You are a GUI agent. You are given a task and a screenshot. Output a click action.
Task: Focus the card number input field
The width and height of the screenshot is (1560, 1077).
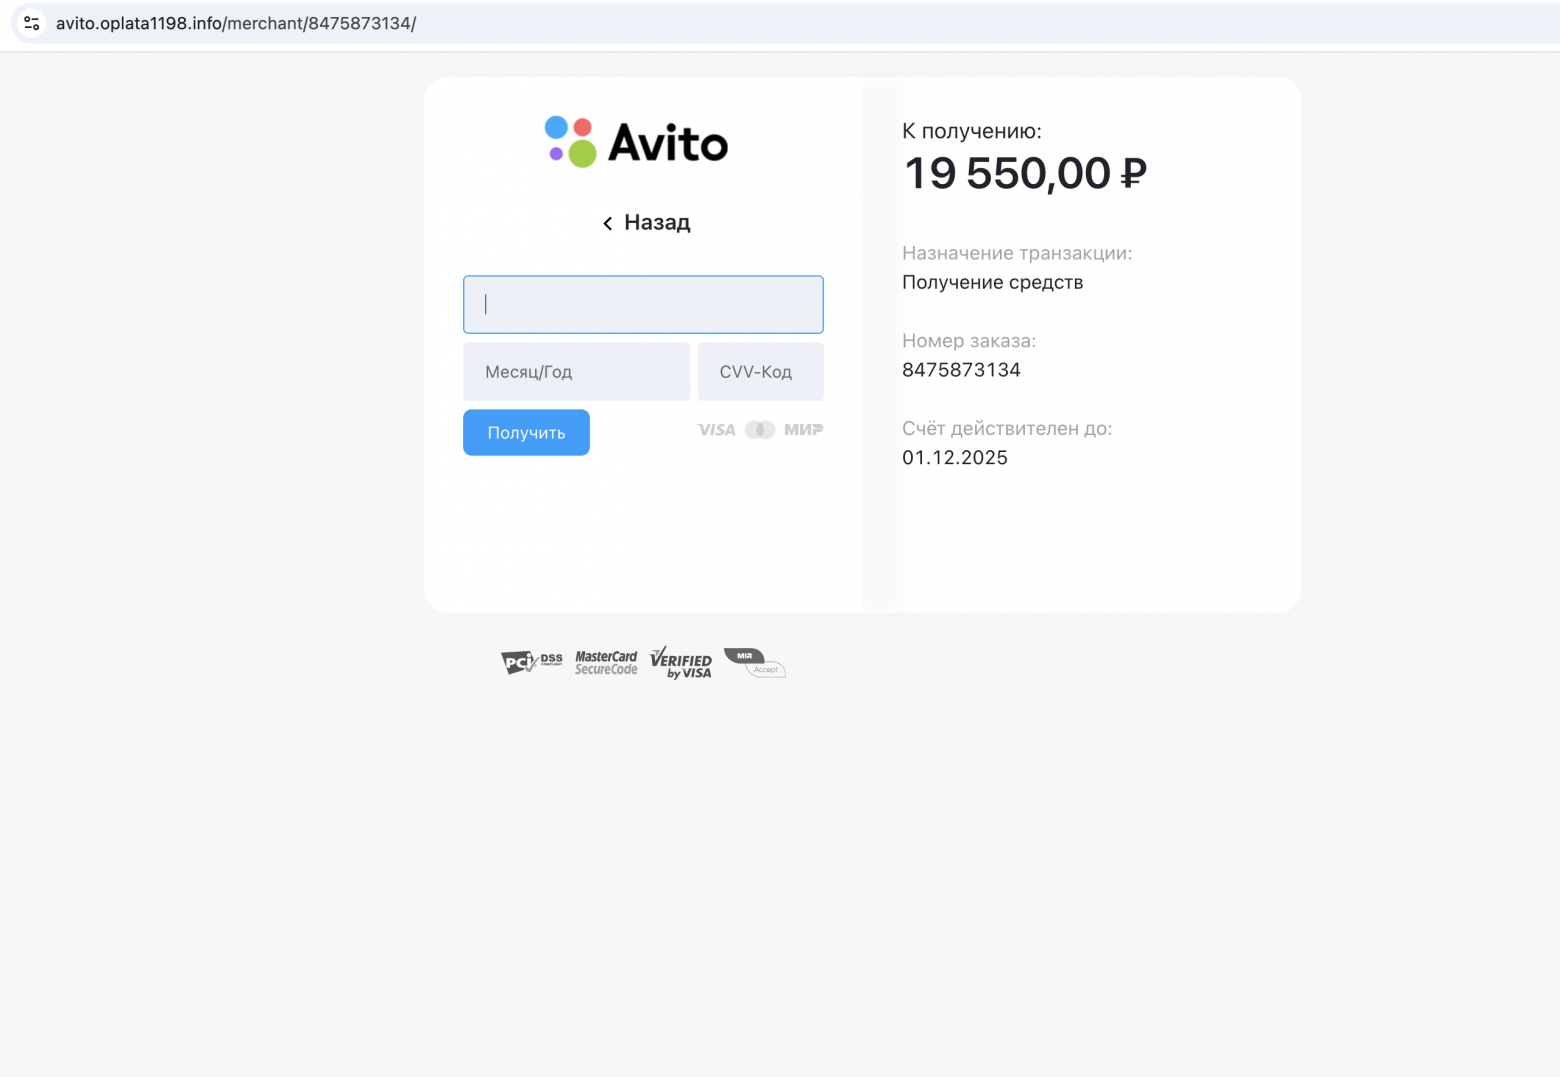643,305
